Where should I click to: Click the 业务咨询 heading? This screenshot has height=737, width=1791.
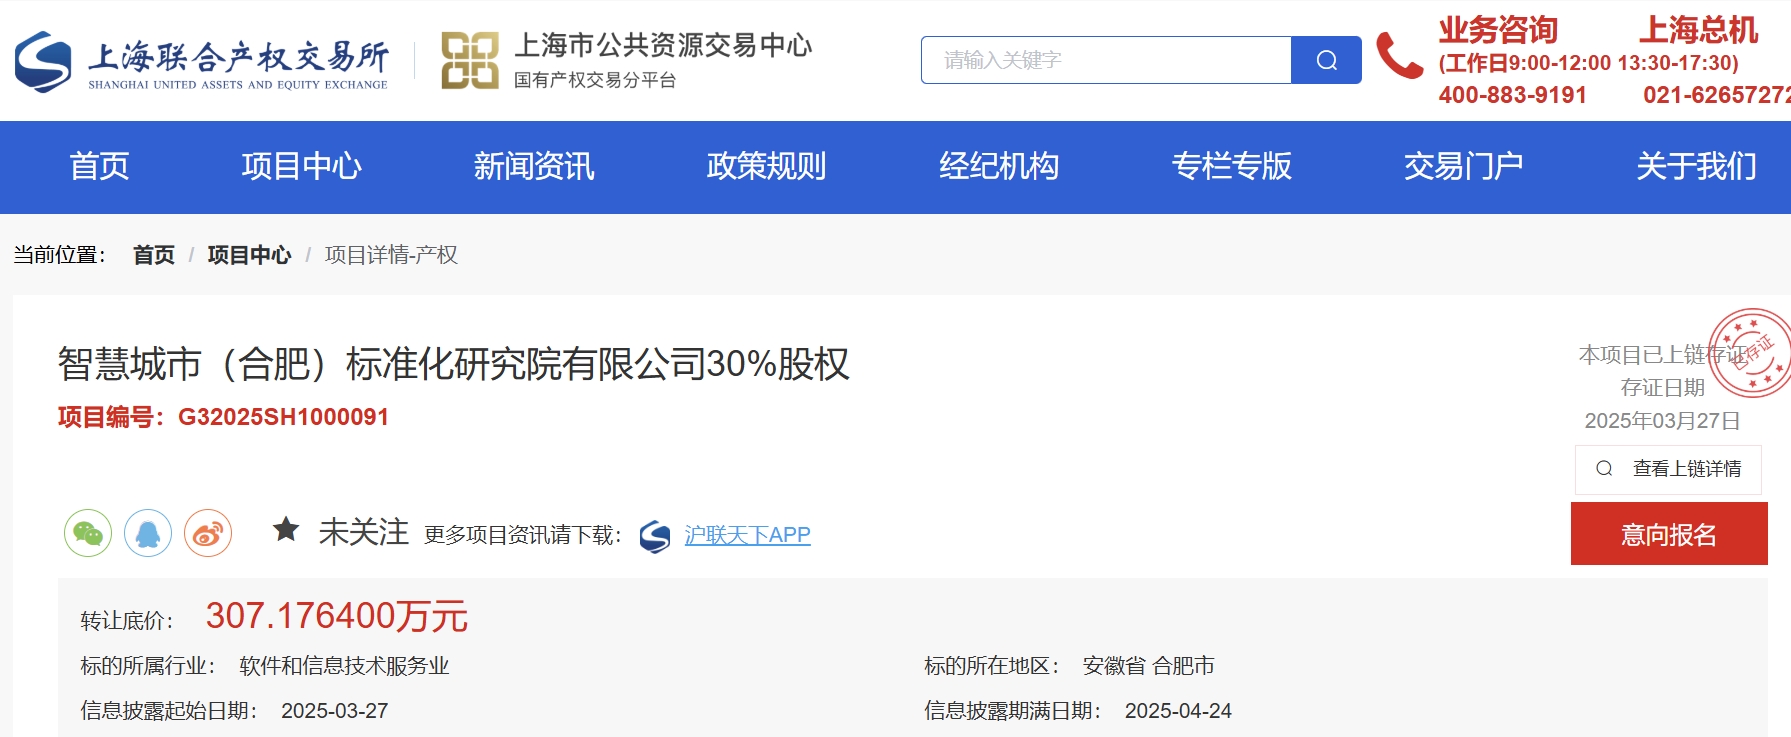click(1498, 30)
